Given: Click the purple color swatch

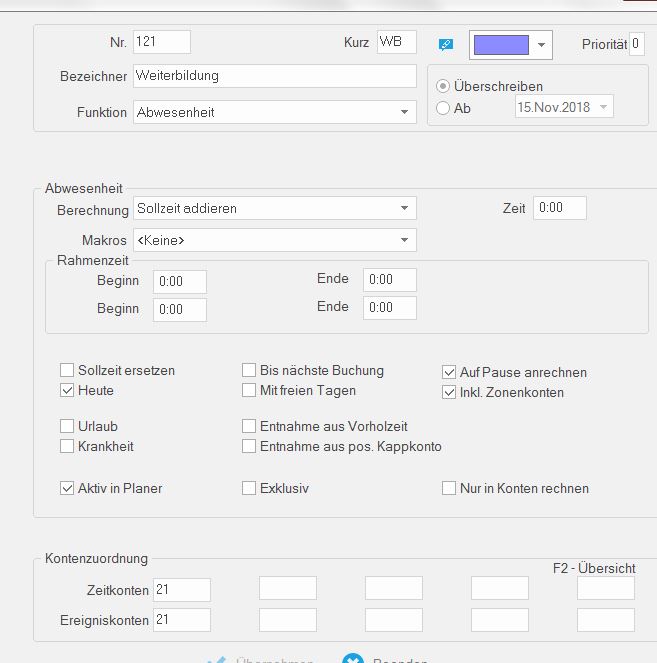Looking at the screenshot, I should [x=501, y=45].
